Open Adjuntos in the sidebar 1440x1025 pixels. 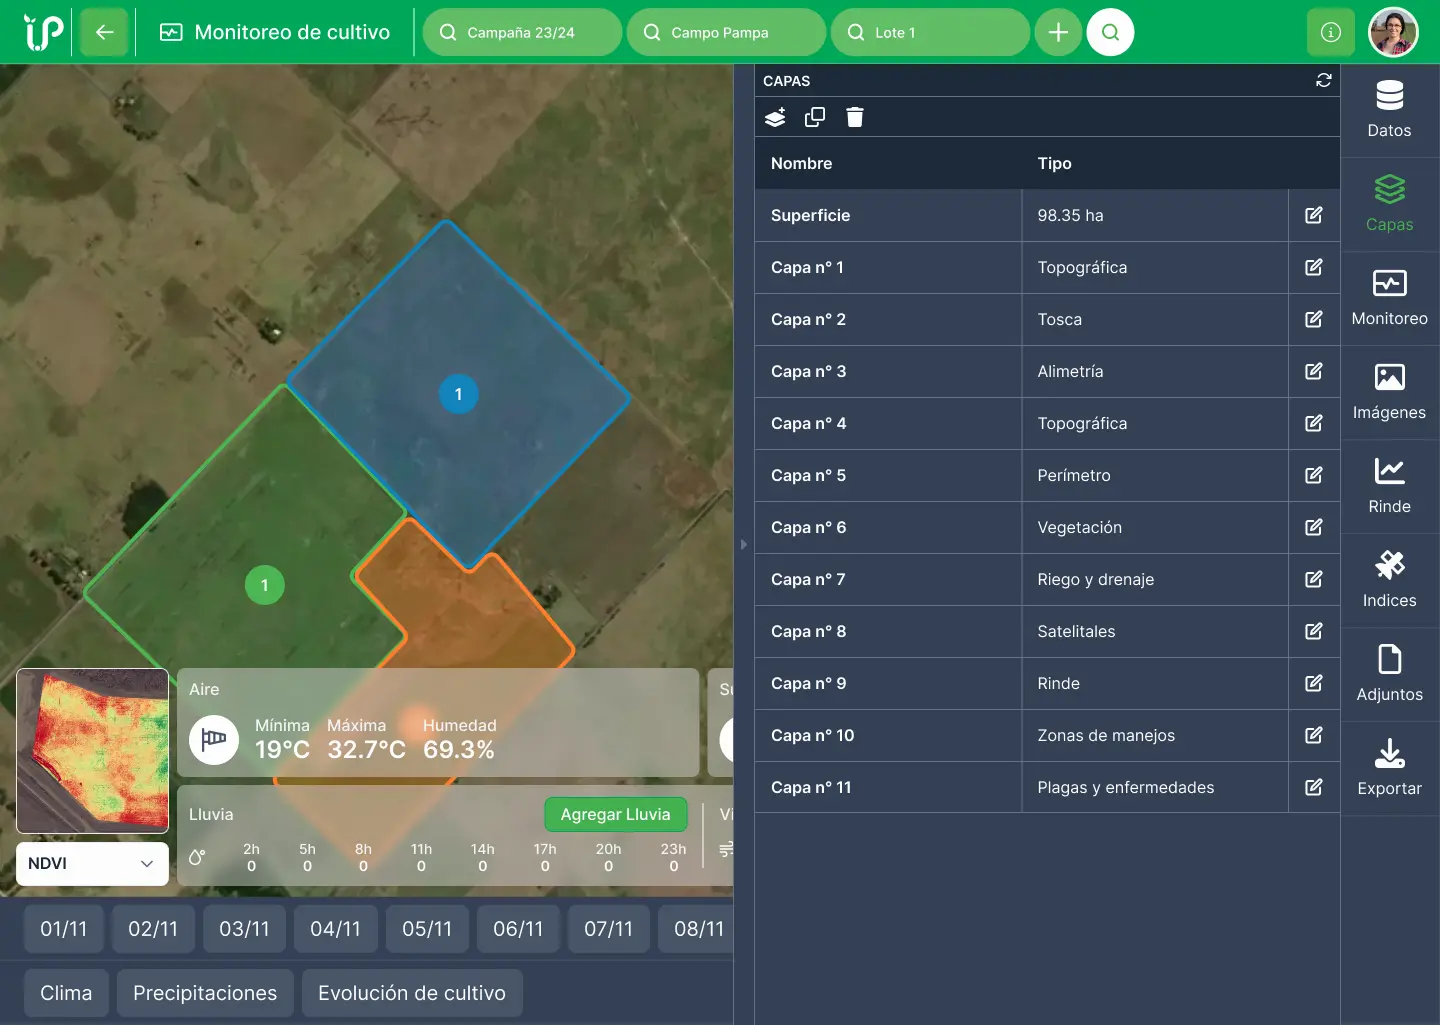(1390, 674)
